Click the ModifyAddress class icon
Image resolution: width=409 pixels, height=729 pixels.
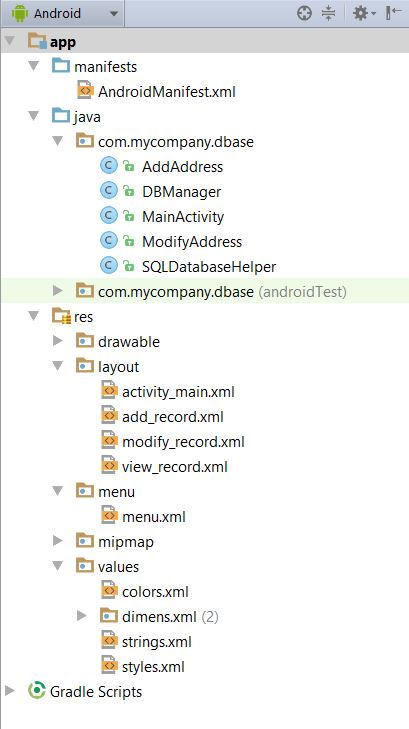[109, 241]
